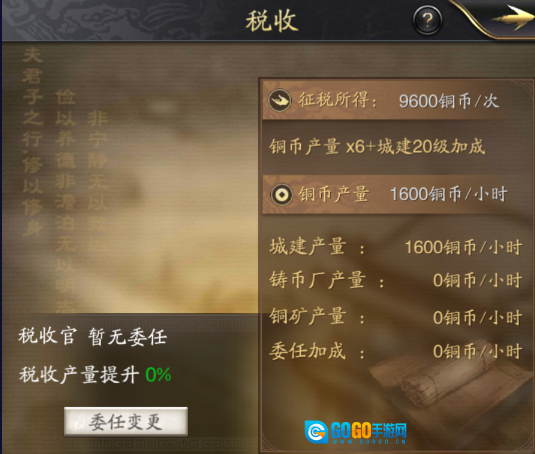Click the 铜矿产量 entry
535x454 pixels.
tap(396, 317)
